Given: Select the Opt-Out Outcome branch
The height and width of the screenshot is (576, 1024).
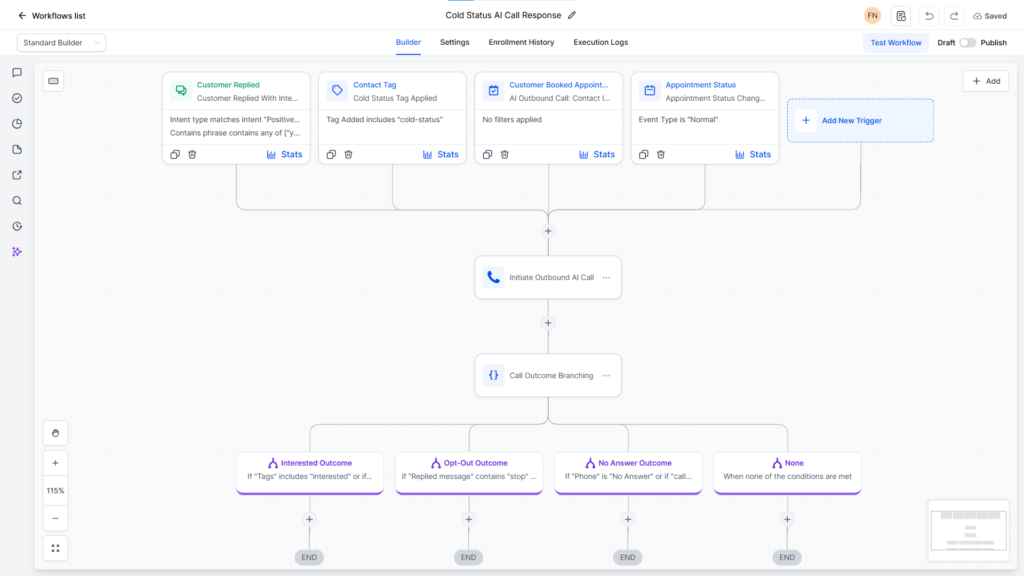Looking at the screenshot, I should click(x=469, y=472).
